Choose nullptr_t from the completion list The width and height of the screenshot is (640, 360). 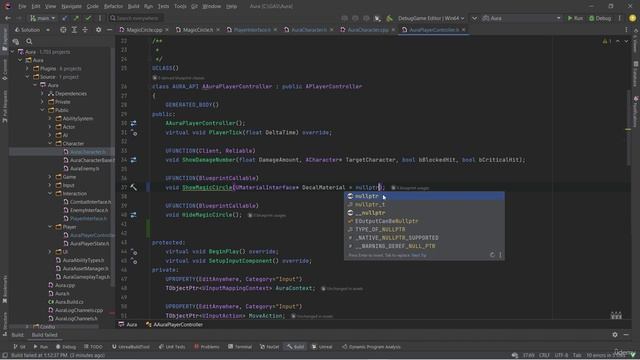(x=424, y=204)
